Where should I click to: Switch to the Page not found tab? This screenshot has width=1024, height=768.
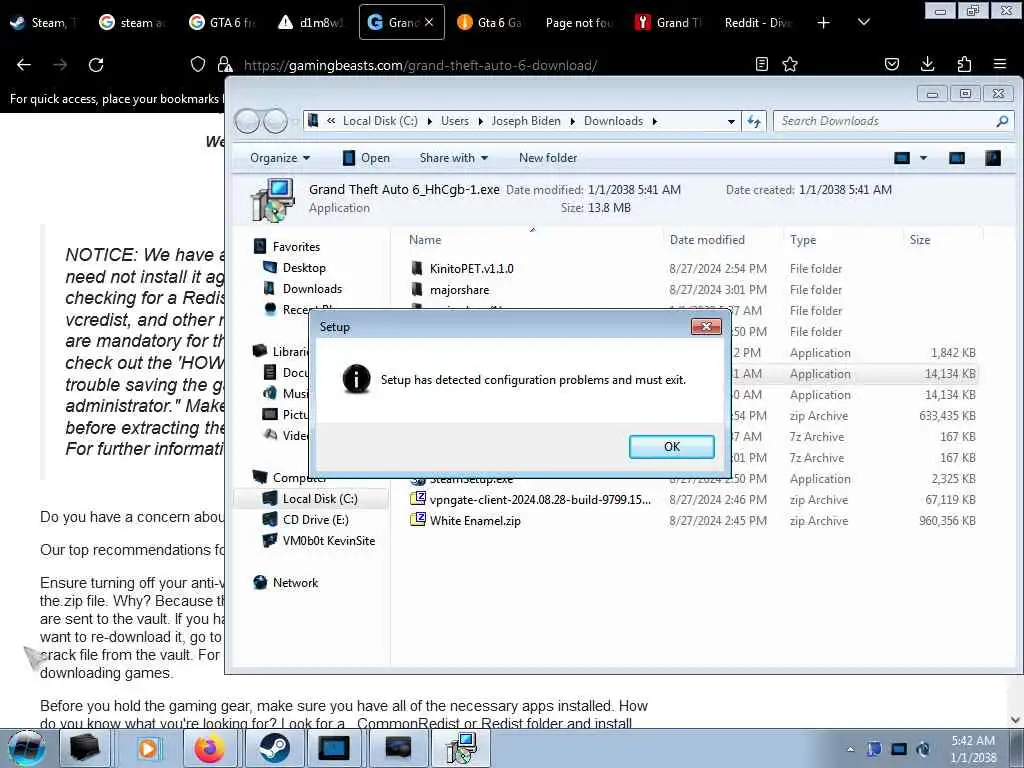[579, 23]
